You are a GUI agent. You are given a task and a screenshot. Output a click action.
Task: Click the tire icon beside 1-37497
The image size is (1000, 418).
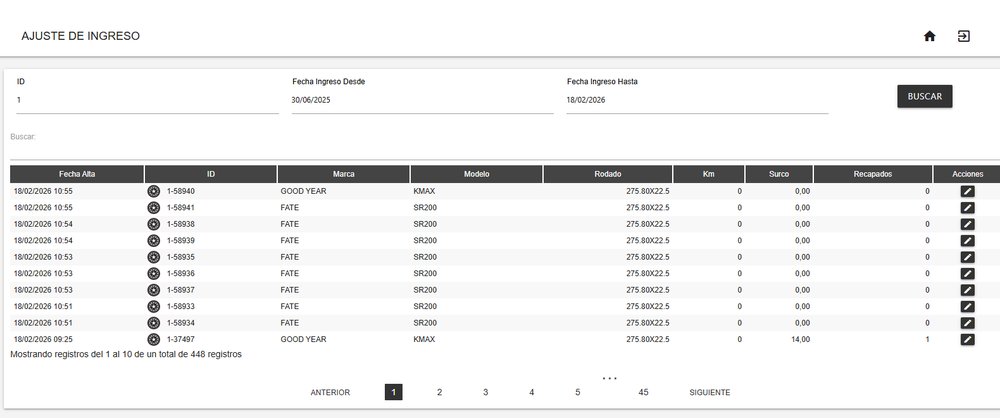tap(153, 340)
